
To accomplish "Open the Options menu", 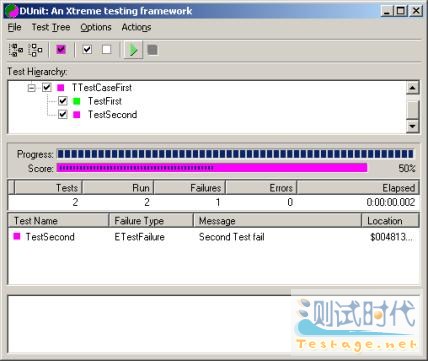I will click(96, 27).
